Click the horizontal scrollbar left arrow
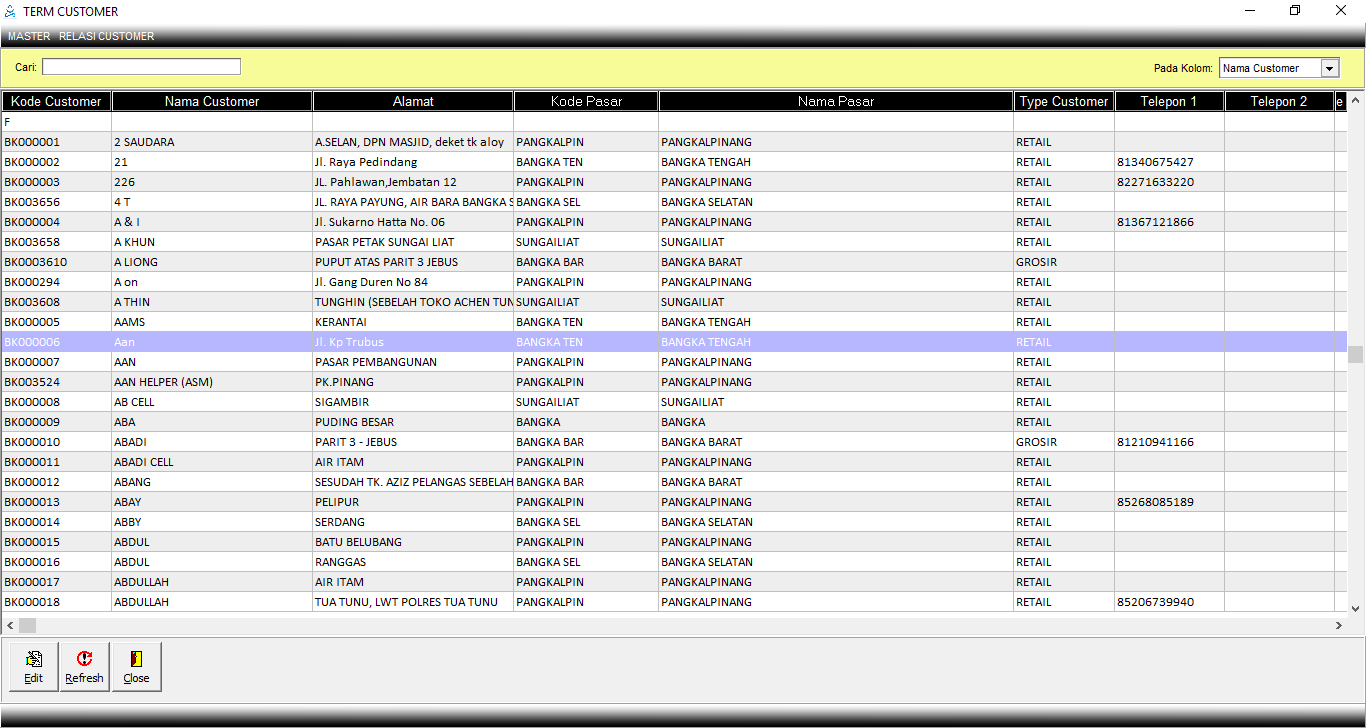 (10, 625)
